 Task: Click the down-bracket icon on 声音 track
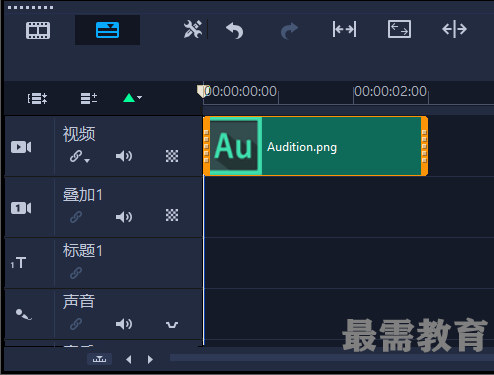point(172,324)
